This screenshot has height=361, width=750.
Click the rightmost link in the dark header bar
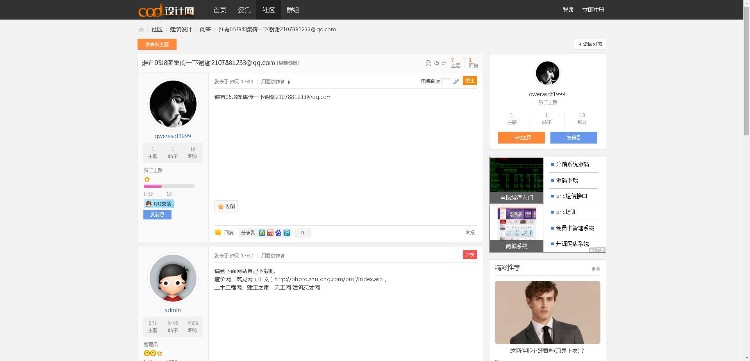593,10
